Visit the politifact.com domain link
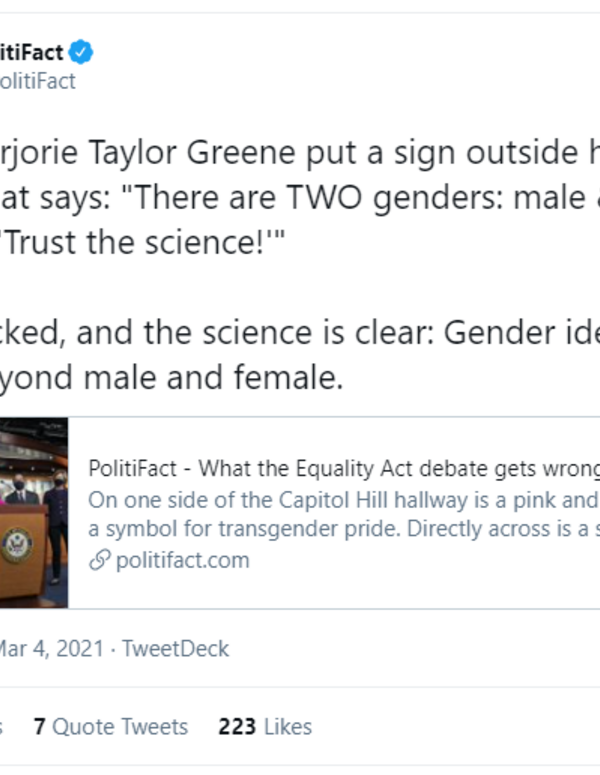Image resolution: width=600 pixels, height=775 pixels. click(x=182, y=560)
